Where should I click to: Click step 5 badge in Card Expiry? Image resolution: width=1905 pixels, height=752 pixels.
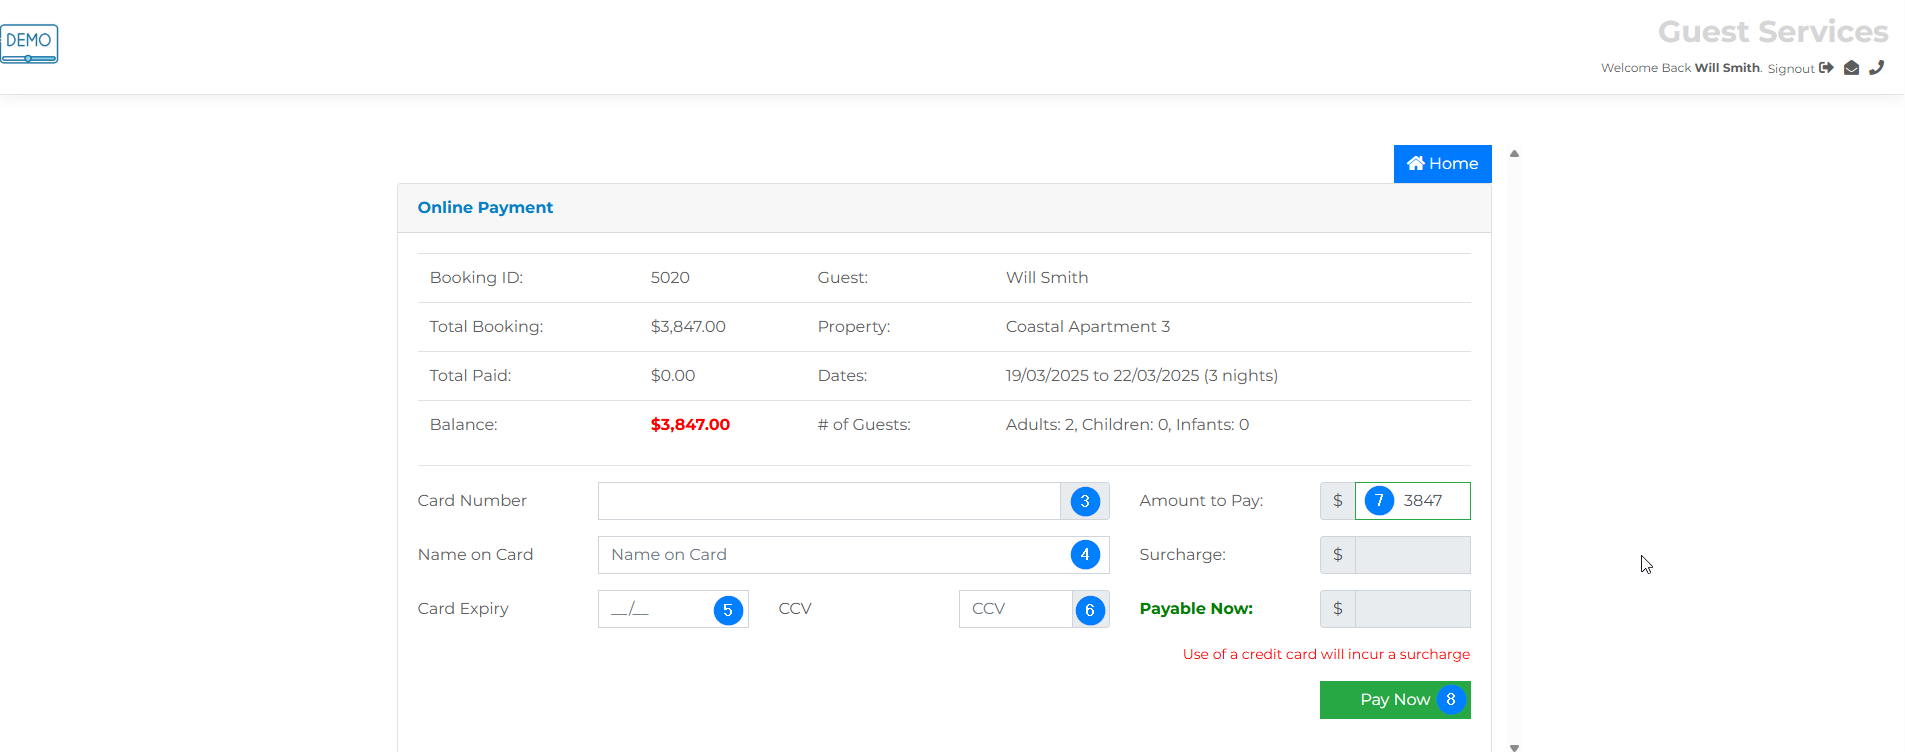pos(728,610)
